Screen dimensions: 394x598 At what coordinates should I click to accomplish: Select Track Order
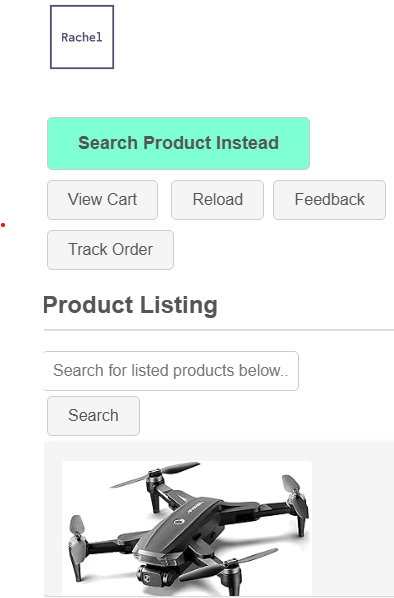pyautogui.click(x=111, y=250)
